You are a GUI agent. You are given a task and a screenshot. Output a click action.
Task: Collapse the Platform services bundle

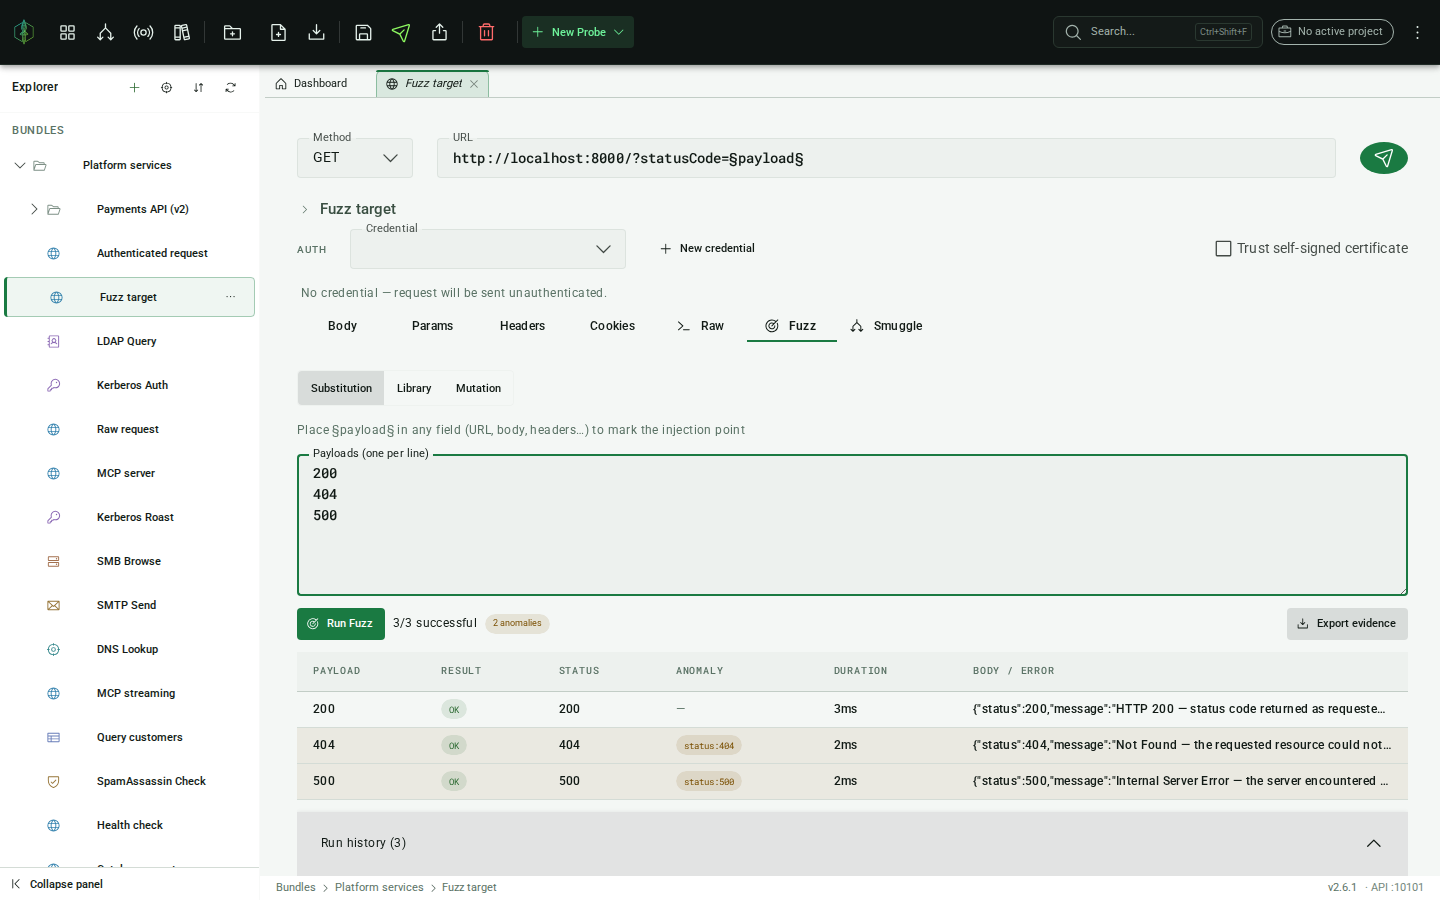[x=19, y=165]
